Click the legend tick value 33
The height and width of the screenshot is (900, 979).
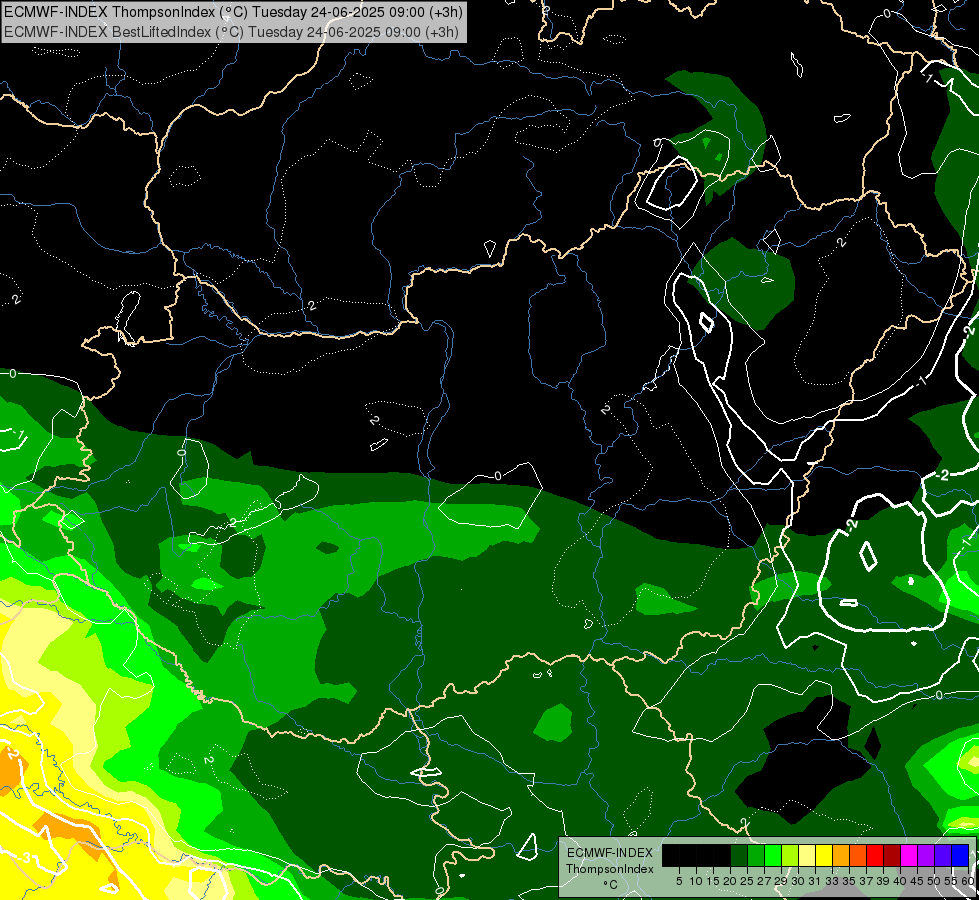(832, 881)
